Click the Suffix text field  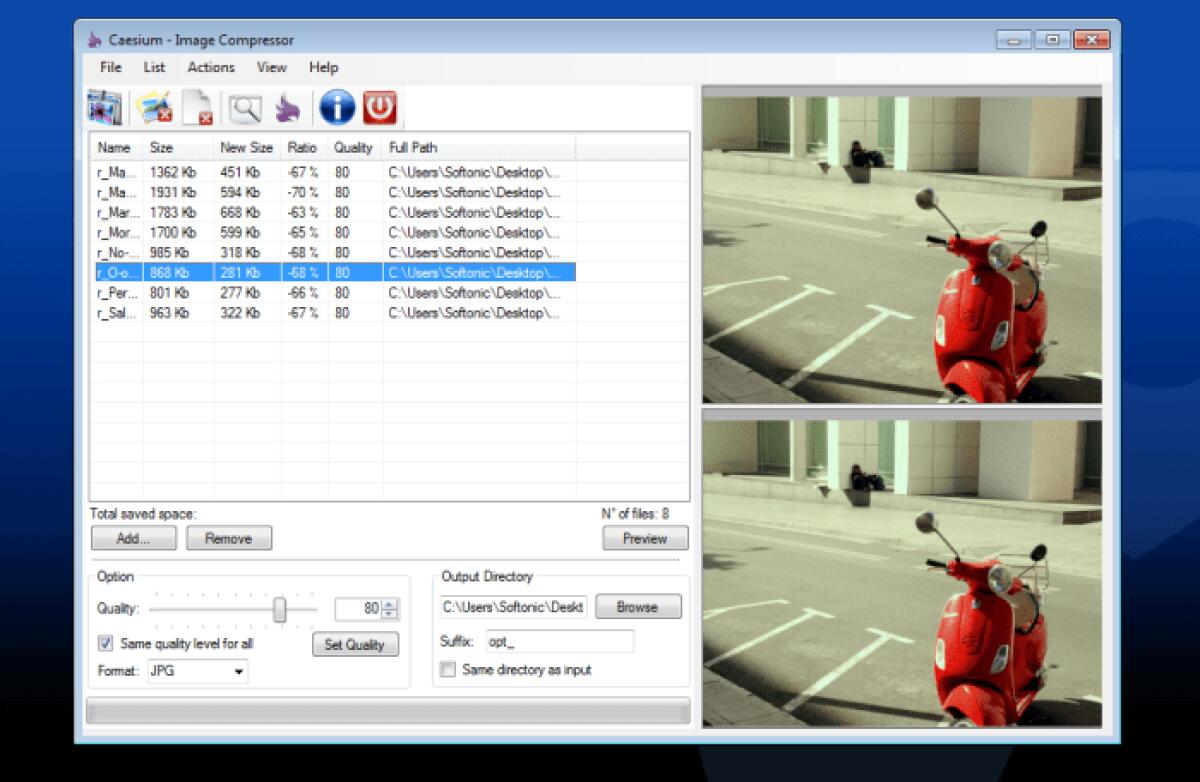[x=560, y=641]
